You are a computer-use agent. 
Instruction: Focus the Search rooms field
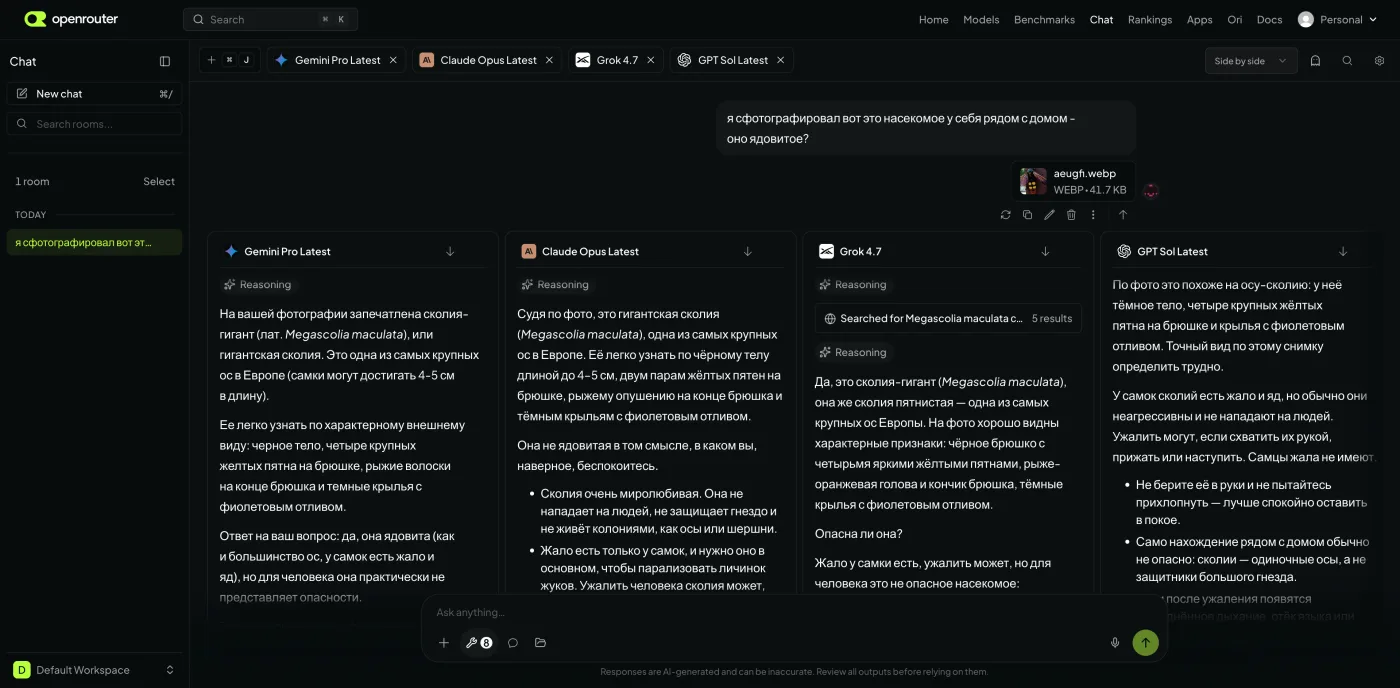click(94, 124)
